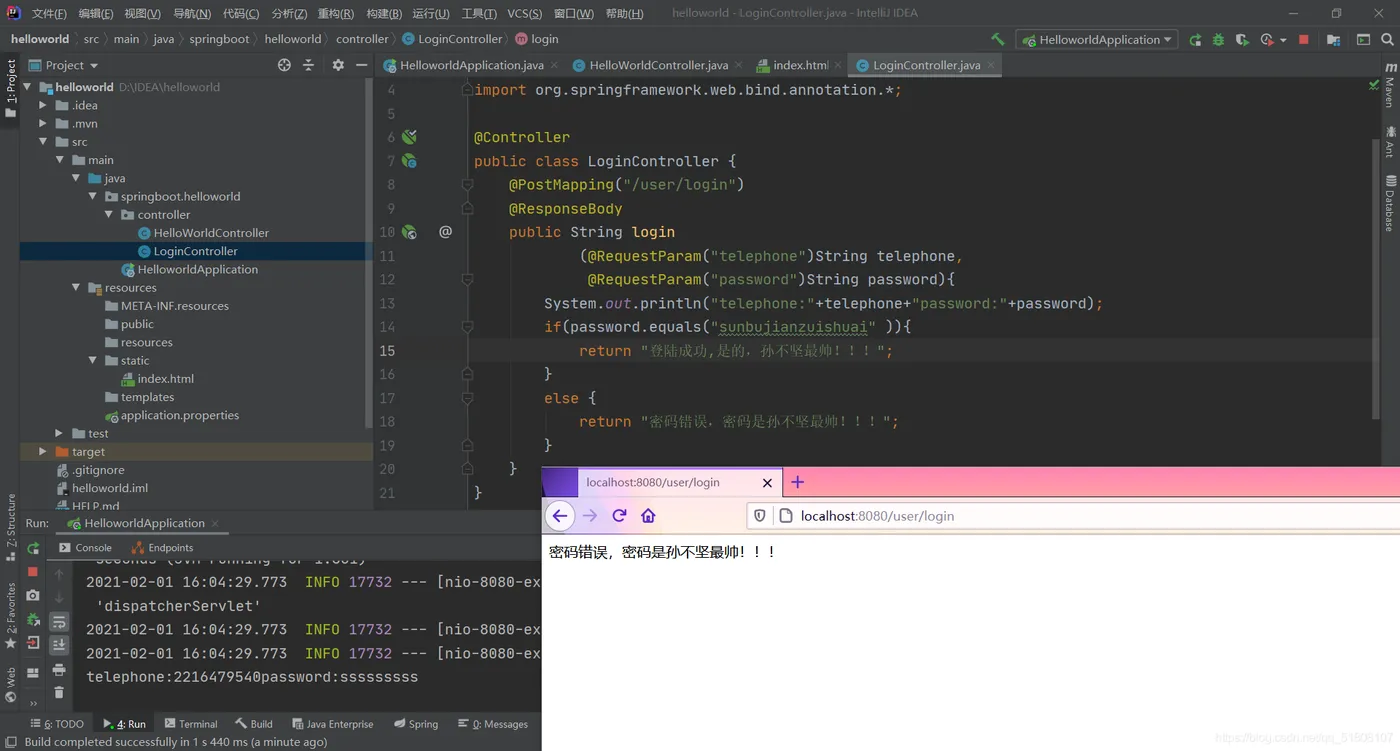Open index.html in project tree
Viewport: 1400px width, 751px height.
166,379
